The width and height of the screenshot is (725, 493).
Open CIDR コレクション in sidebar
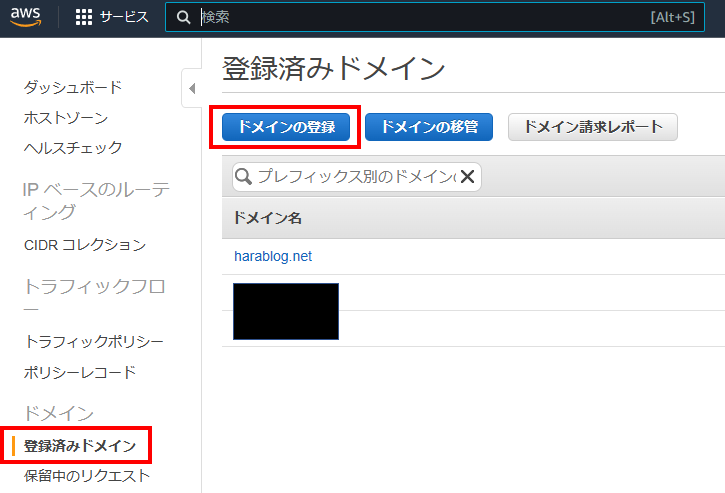pos(85,245)
